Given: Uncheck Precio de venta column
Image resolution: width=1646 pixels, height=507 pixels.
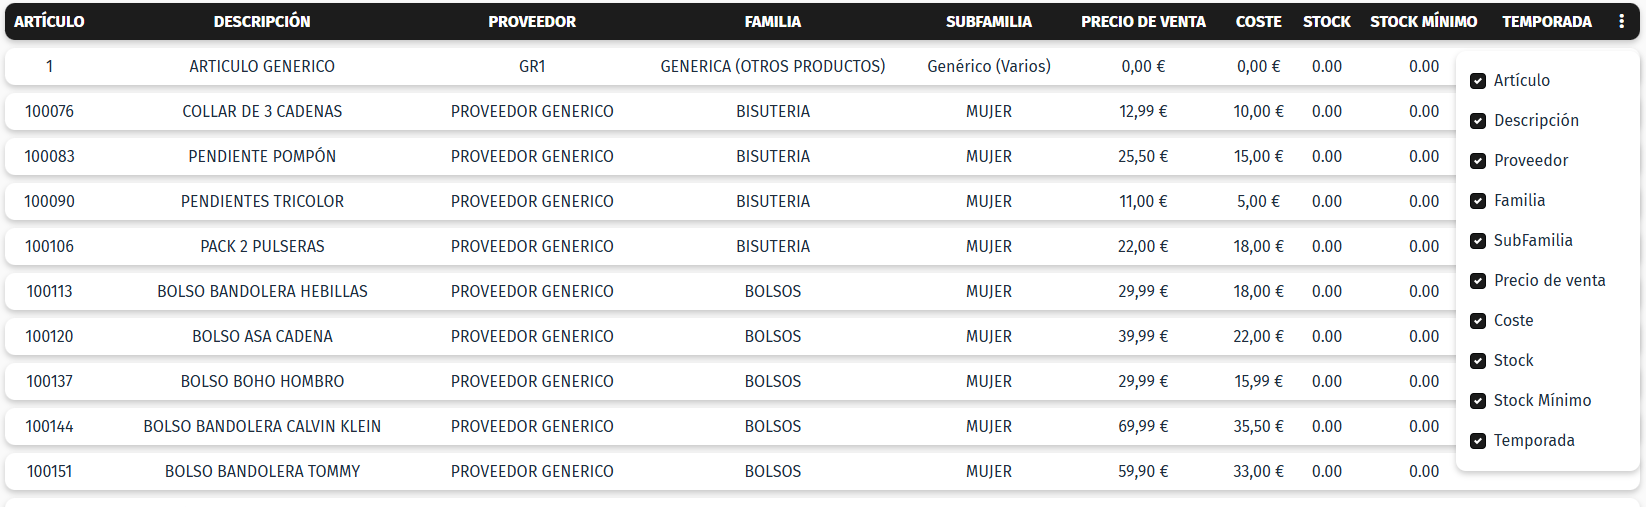Looking at the screenshot, I should pos(1478,281).
